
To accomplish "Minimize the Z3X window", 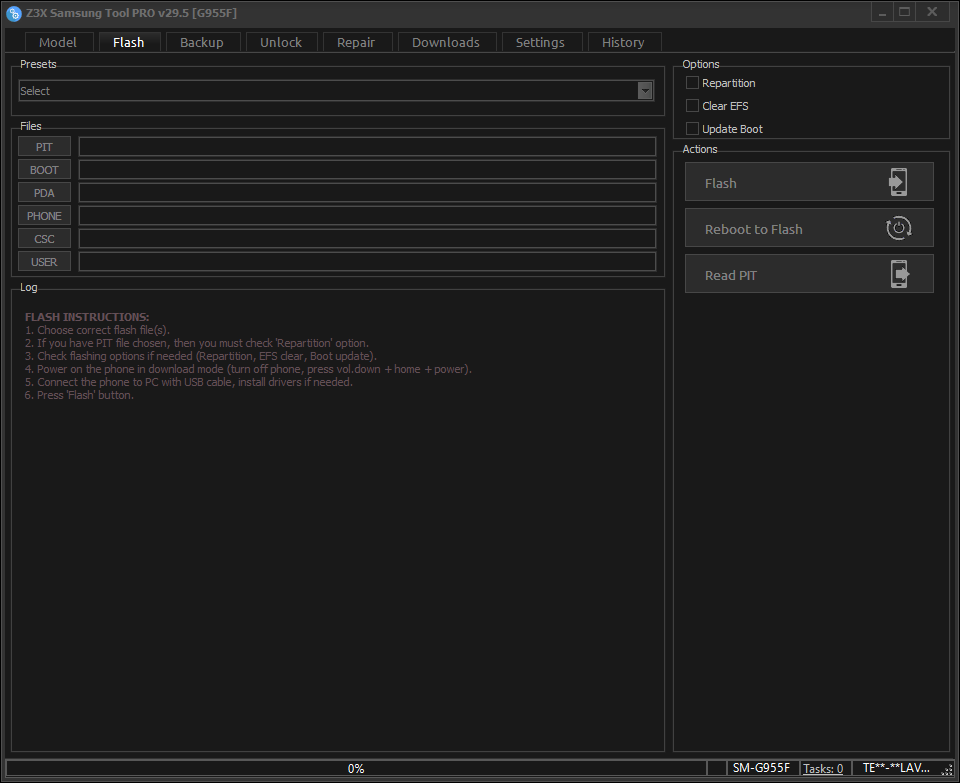I will [882, 12].
